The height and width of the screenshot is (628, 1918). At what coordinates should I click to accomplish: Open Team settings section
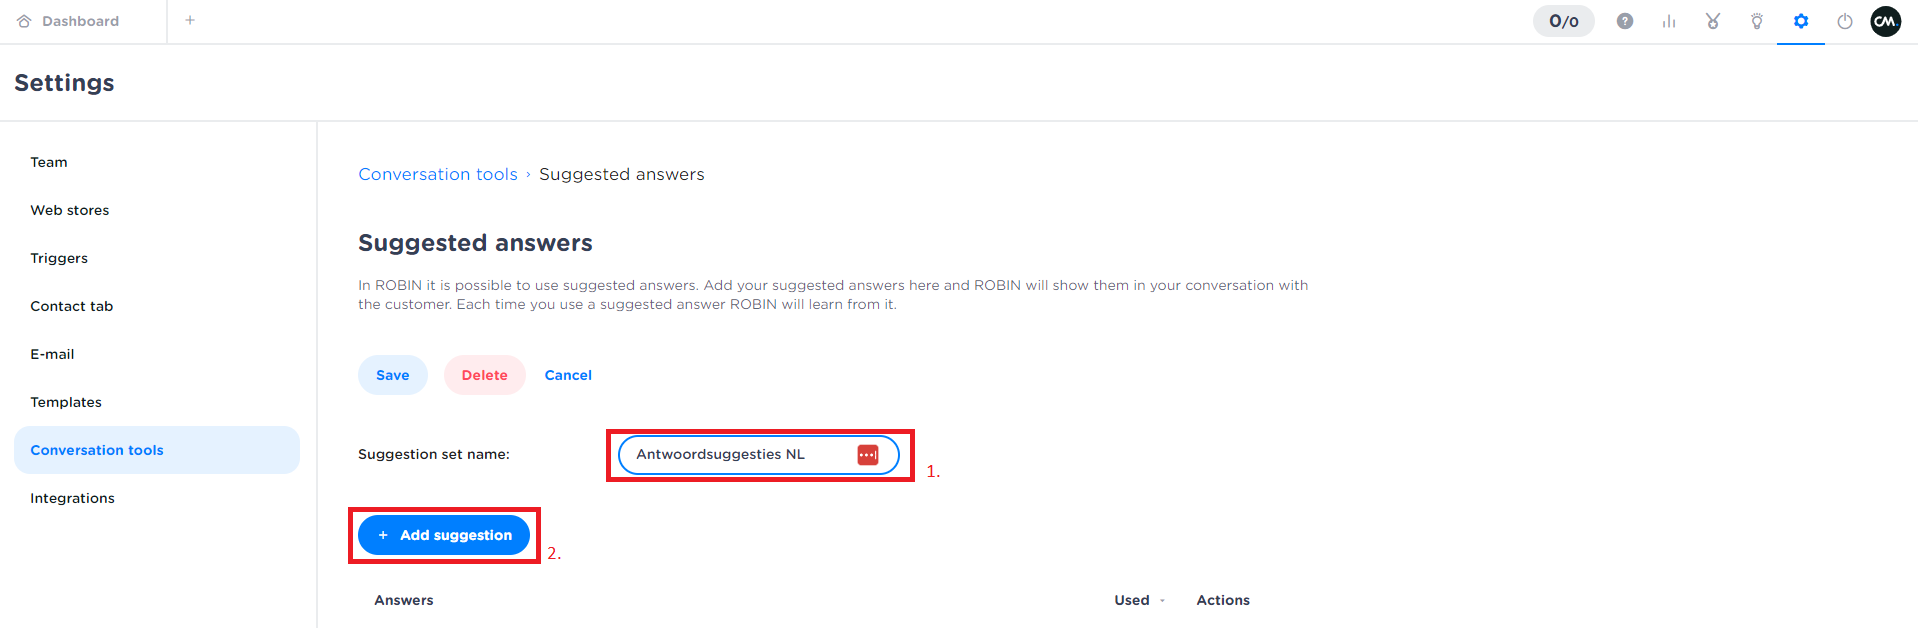49,162
